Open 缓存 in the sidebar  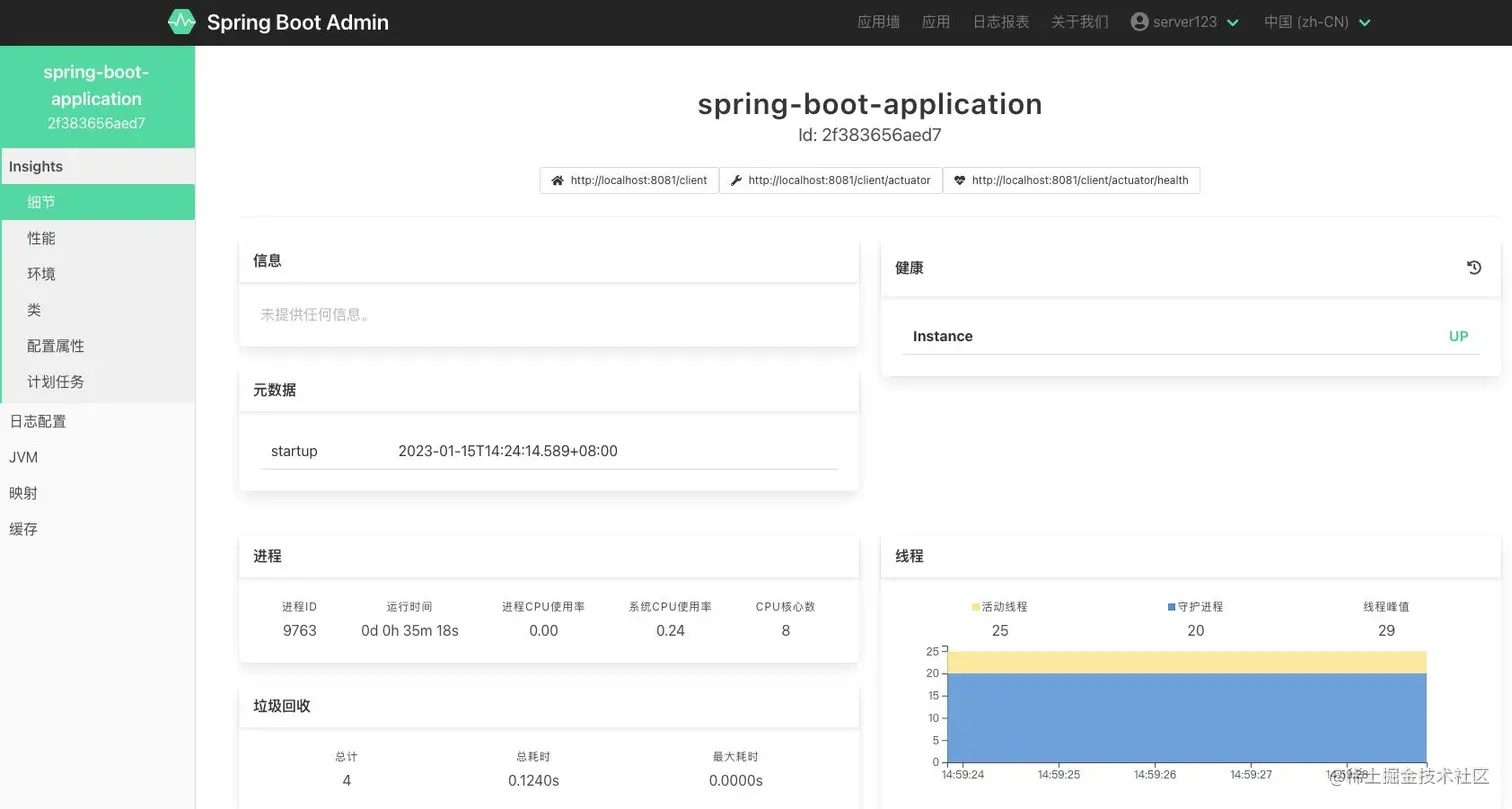click(97, 529)
